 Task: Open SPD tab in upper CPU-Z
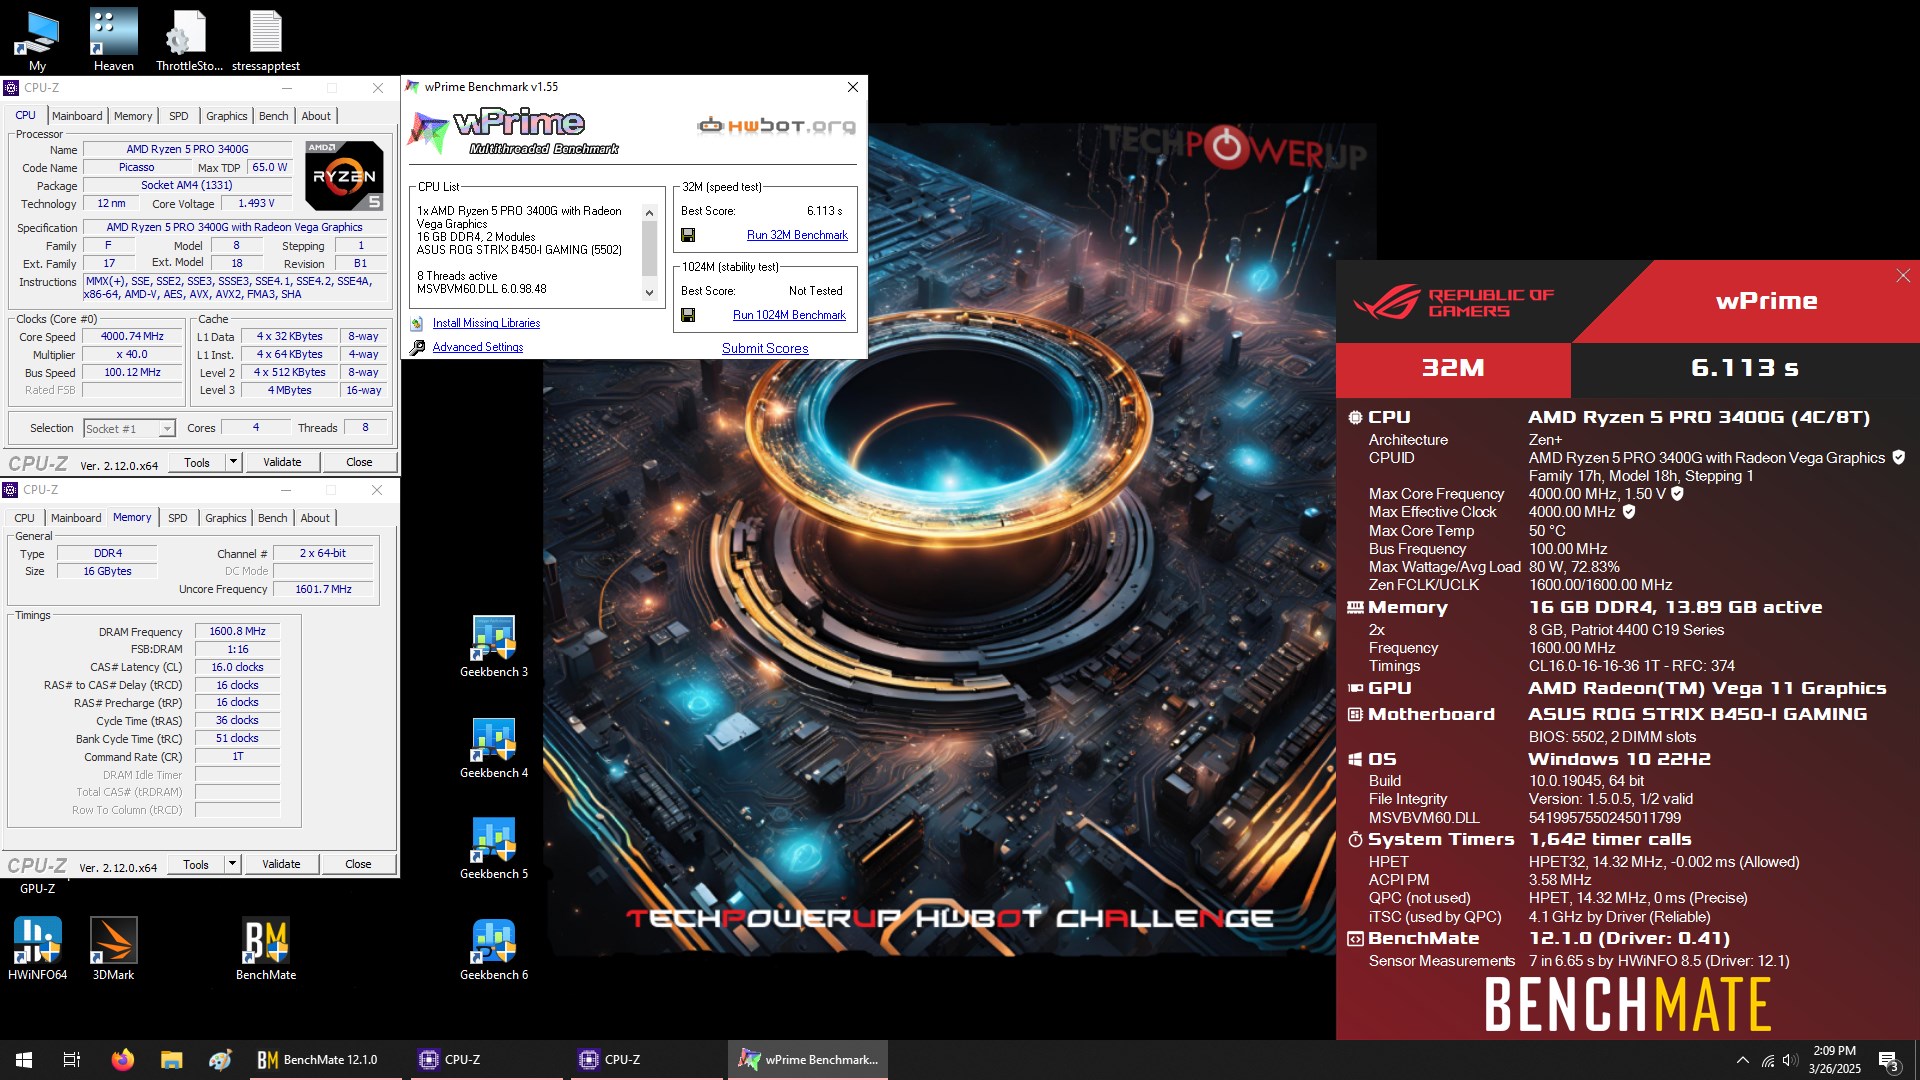pyautogui.click(x=179, y=116)
